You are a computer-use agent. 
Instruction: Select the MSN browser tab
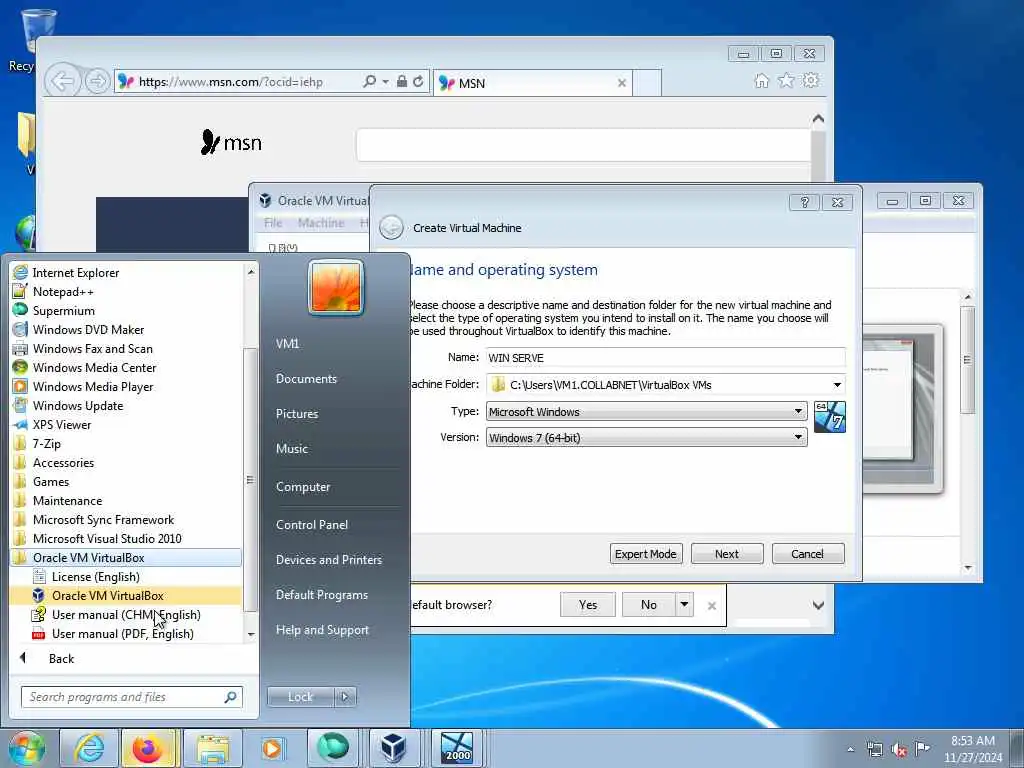tap(532, 83)
